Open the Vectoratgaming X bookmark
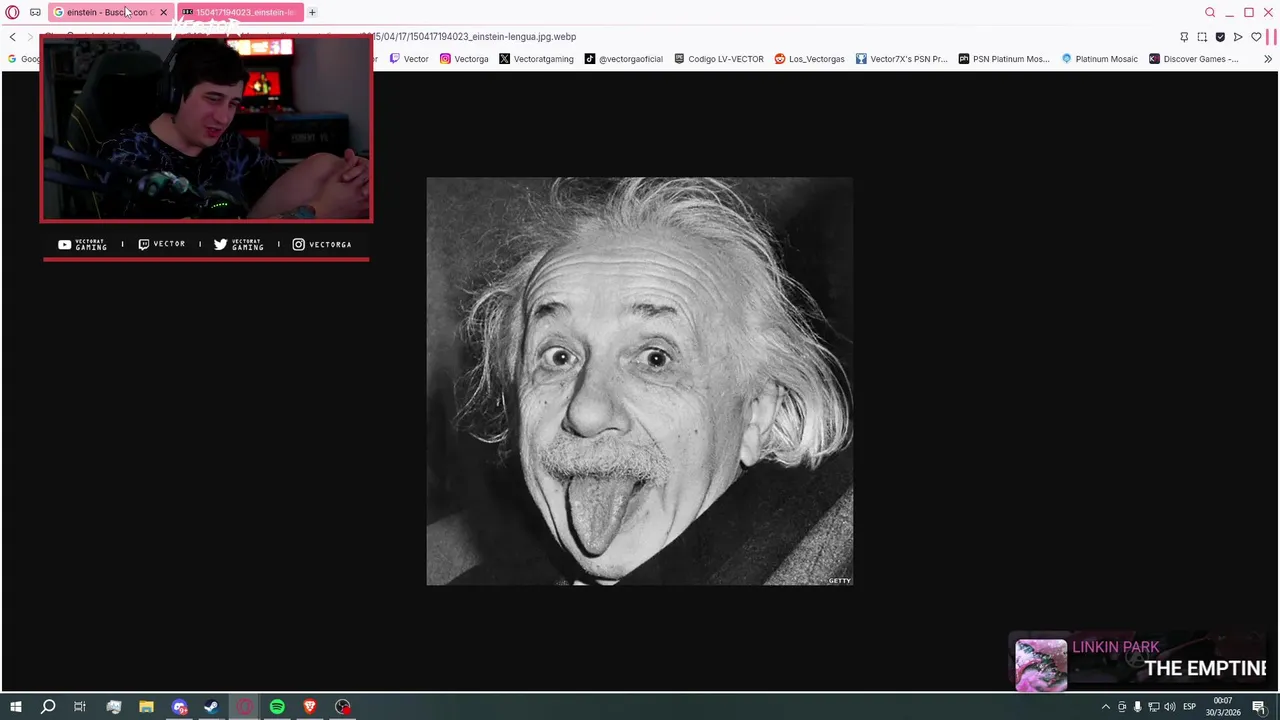The width and height of the screenshot is (1280, 720). point(536,59)
